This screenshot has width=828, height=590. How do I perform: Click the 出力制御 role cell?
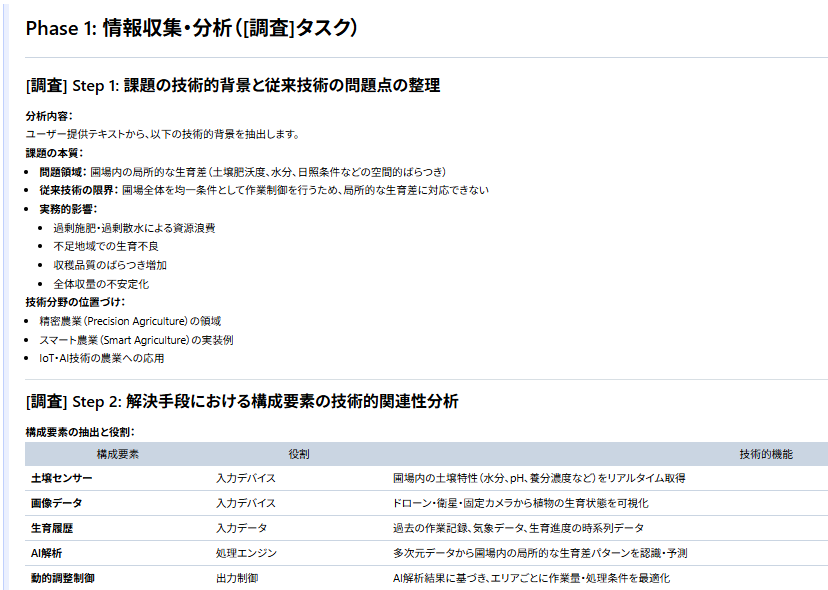[237, 578]
